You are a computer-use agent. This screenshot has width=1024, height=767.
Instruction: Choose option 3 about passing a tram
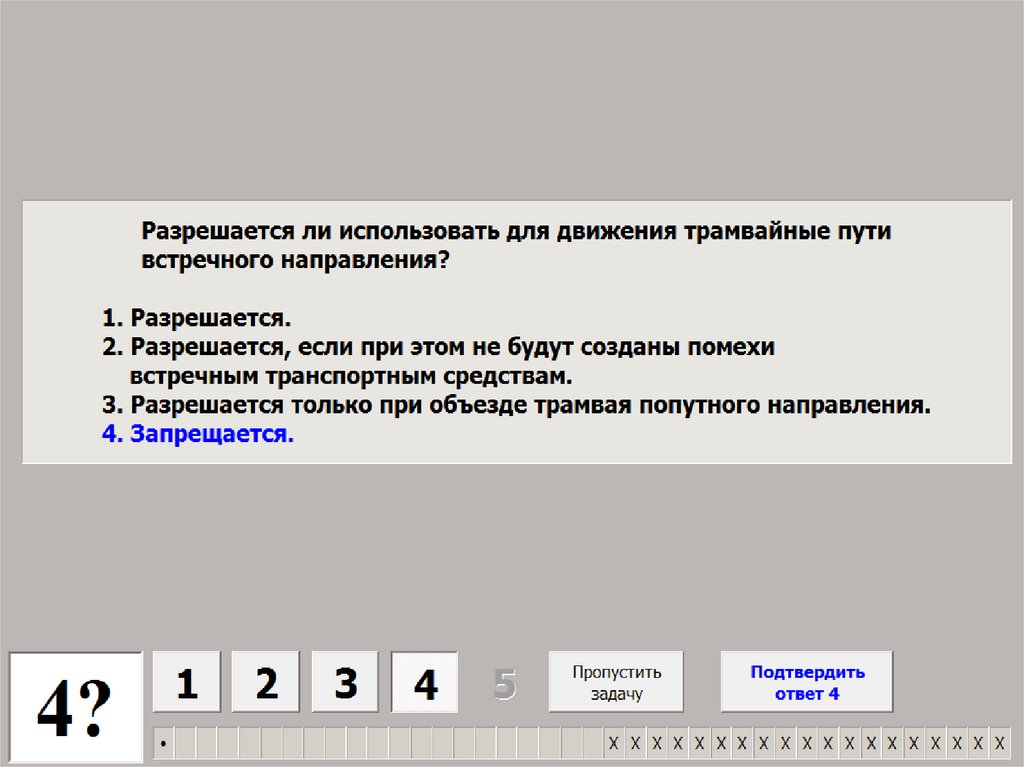coord(516,406)
